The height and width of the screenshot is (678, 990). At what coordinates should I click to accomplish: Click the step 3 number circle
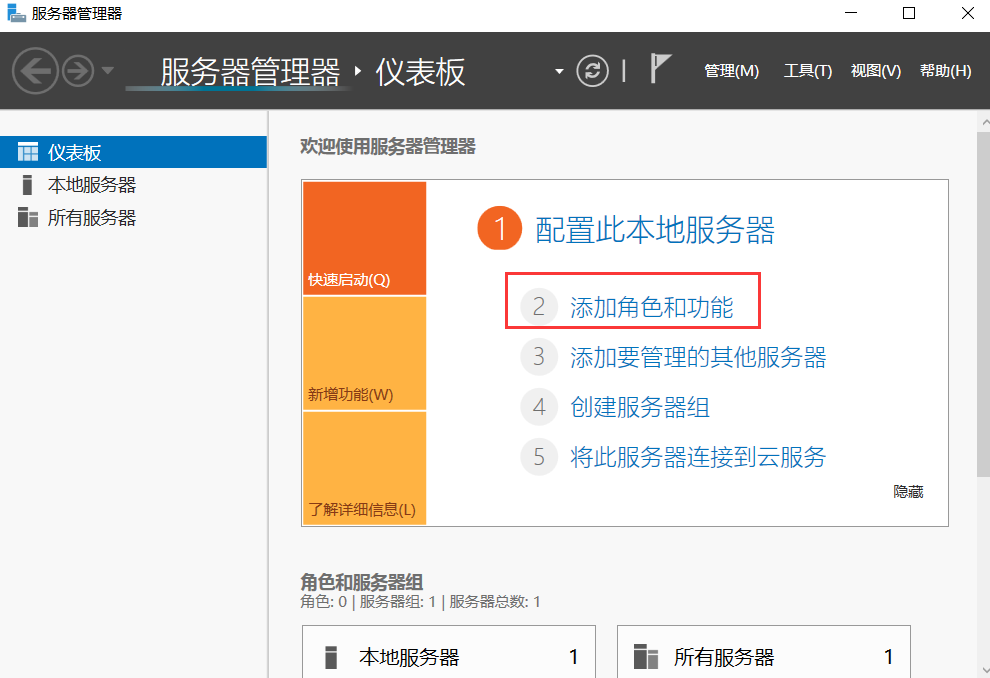(x=539, y=357)
